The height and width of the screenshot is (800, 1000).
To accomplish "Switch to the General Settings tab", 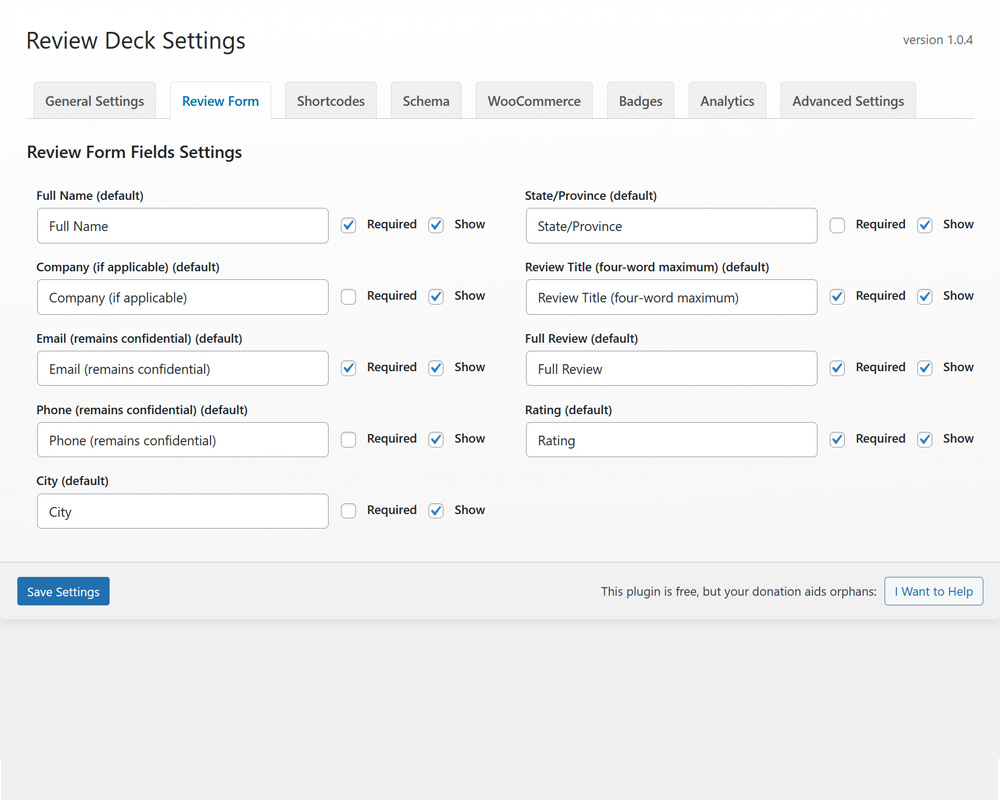I will tap(94, 100).
